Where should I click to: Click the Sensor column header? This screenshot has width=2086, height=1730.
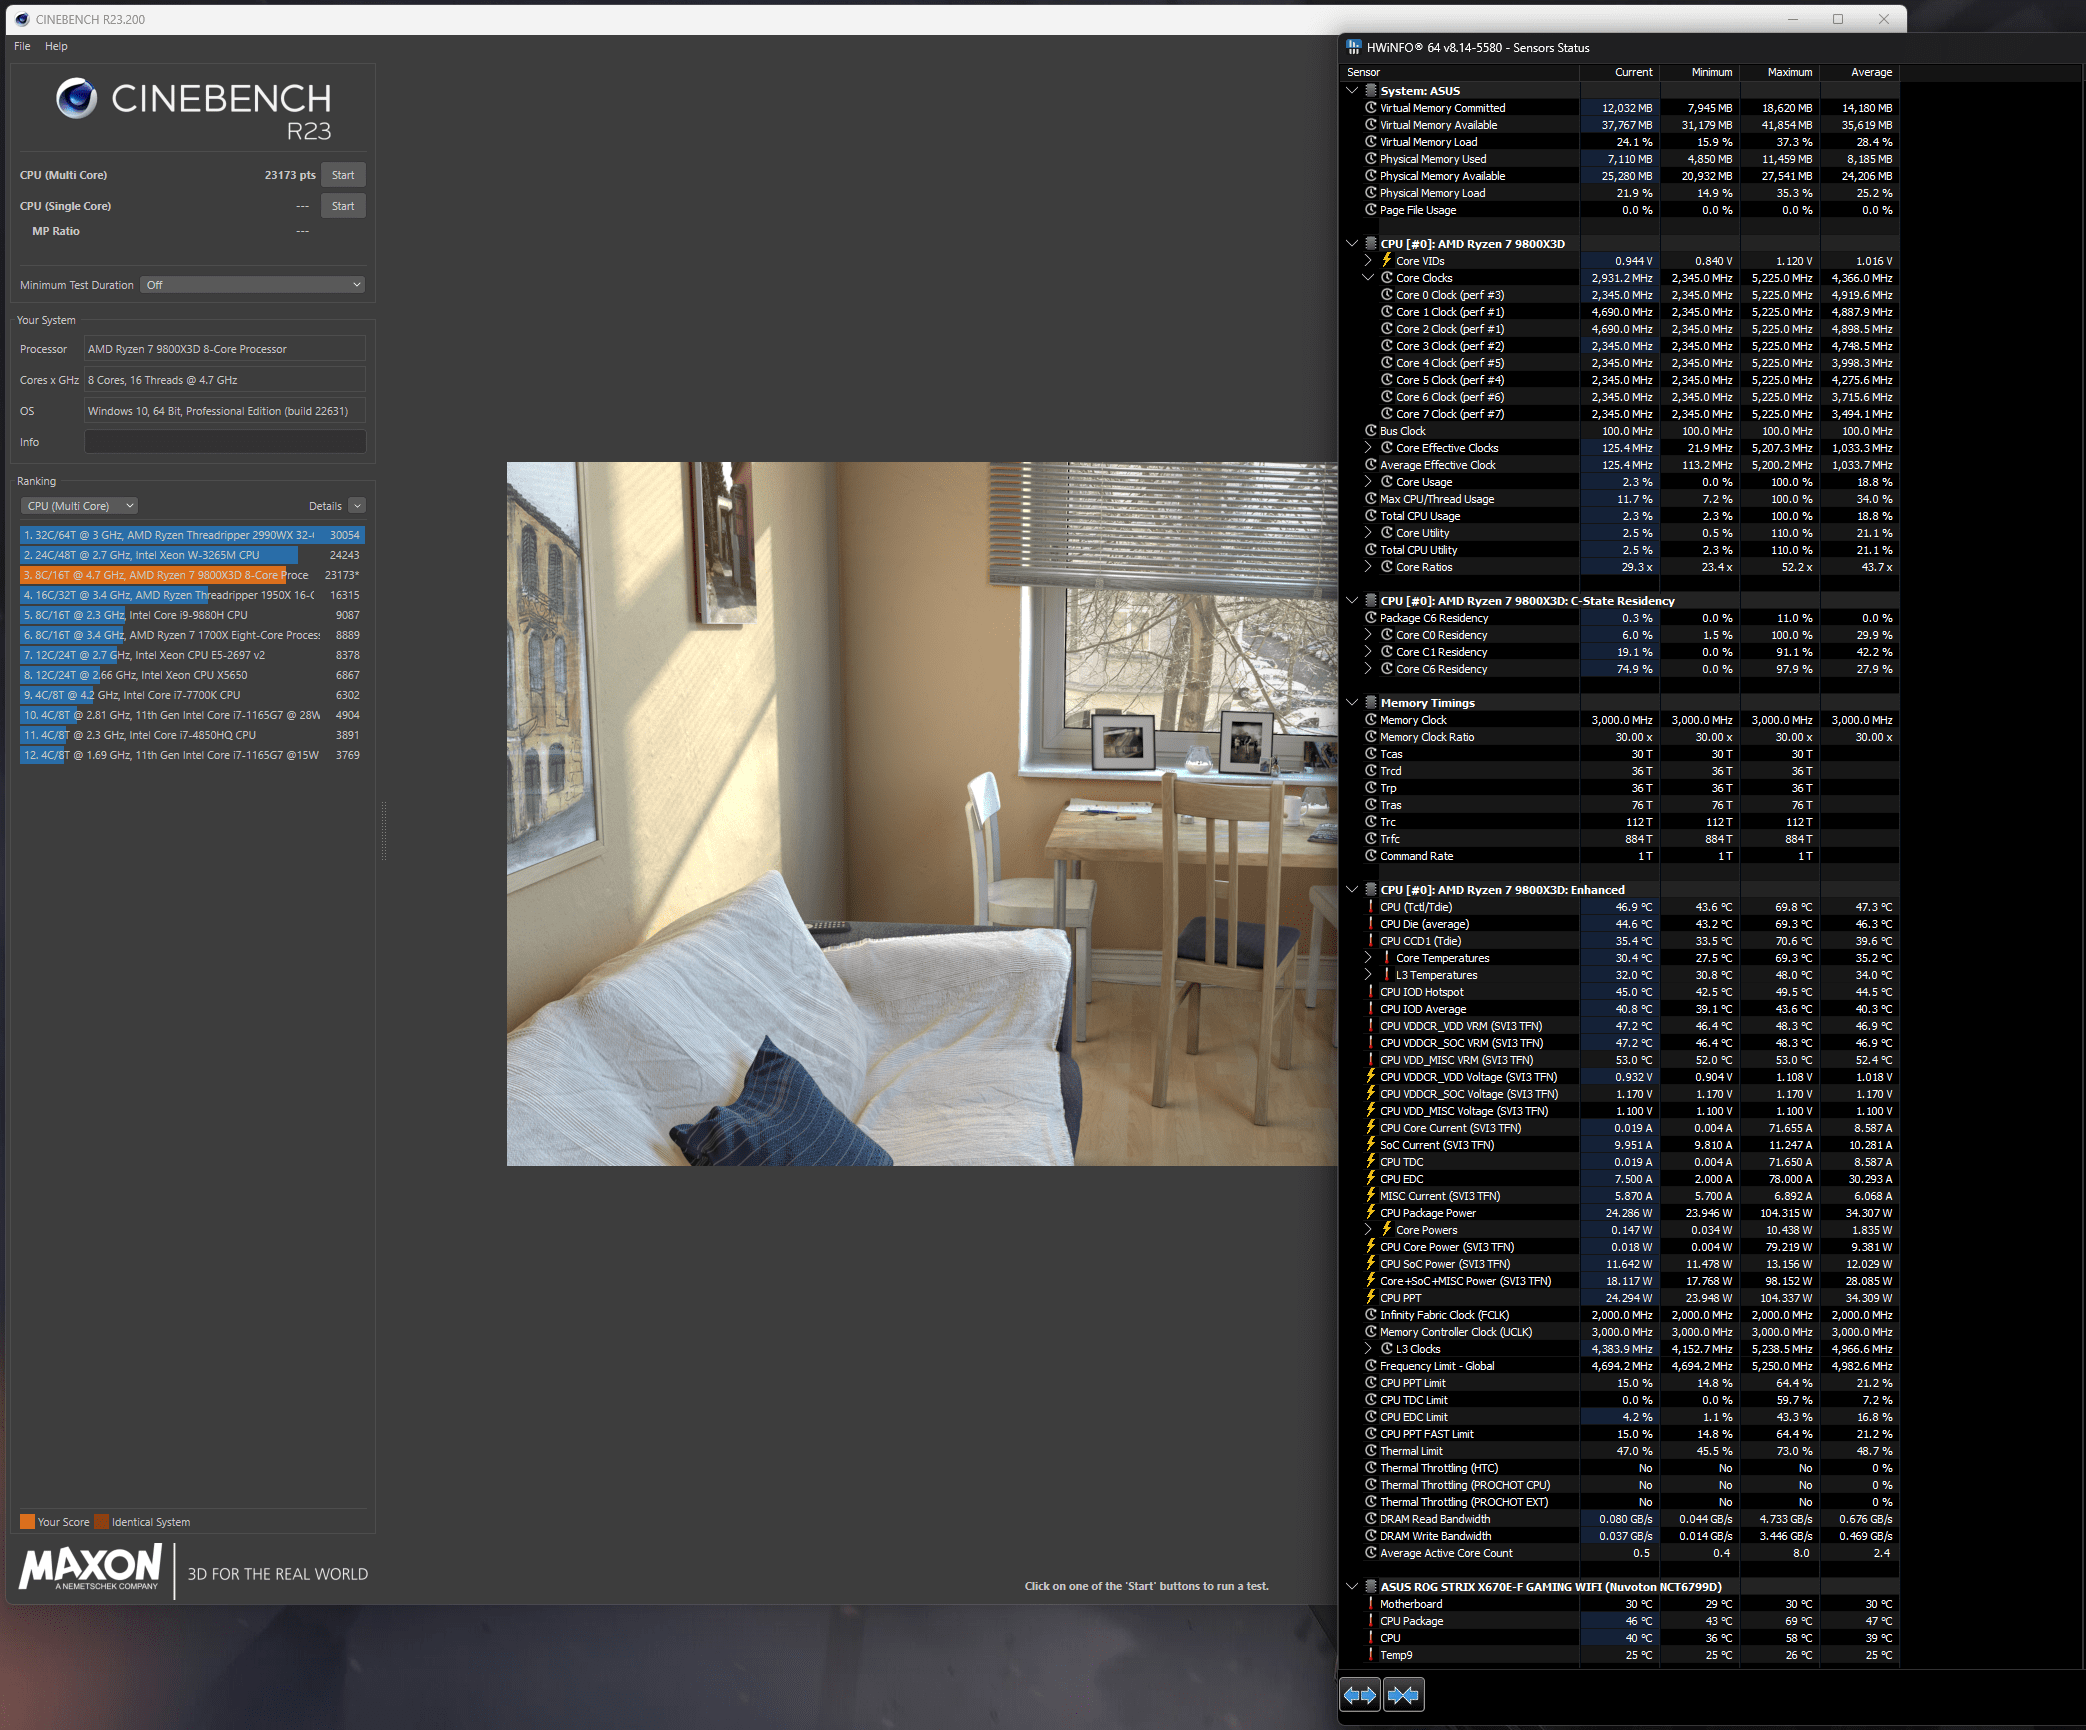point(1459,72)
